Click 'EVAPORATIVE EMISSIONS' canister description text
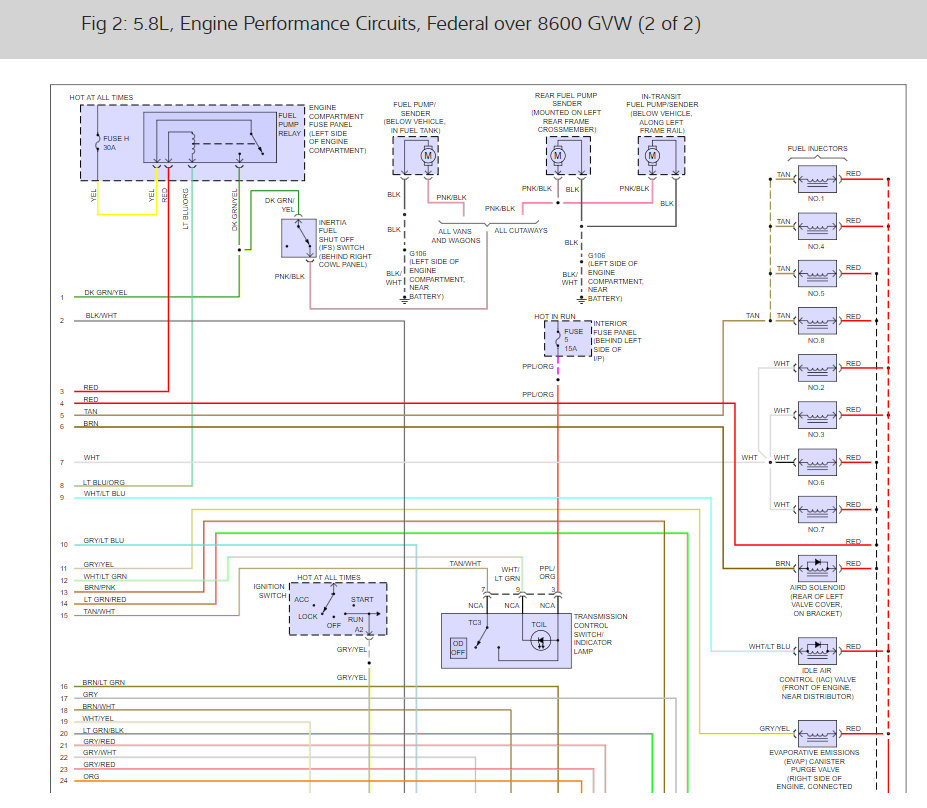 pyautogui.click(x=814, y=770)
